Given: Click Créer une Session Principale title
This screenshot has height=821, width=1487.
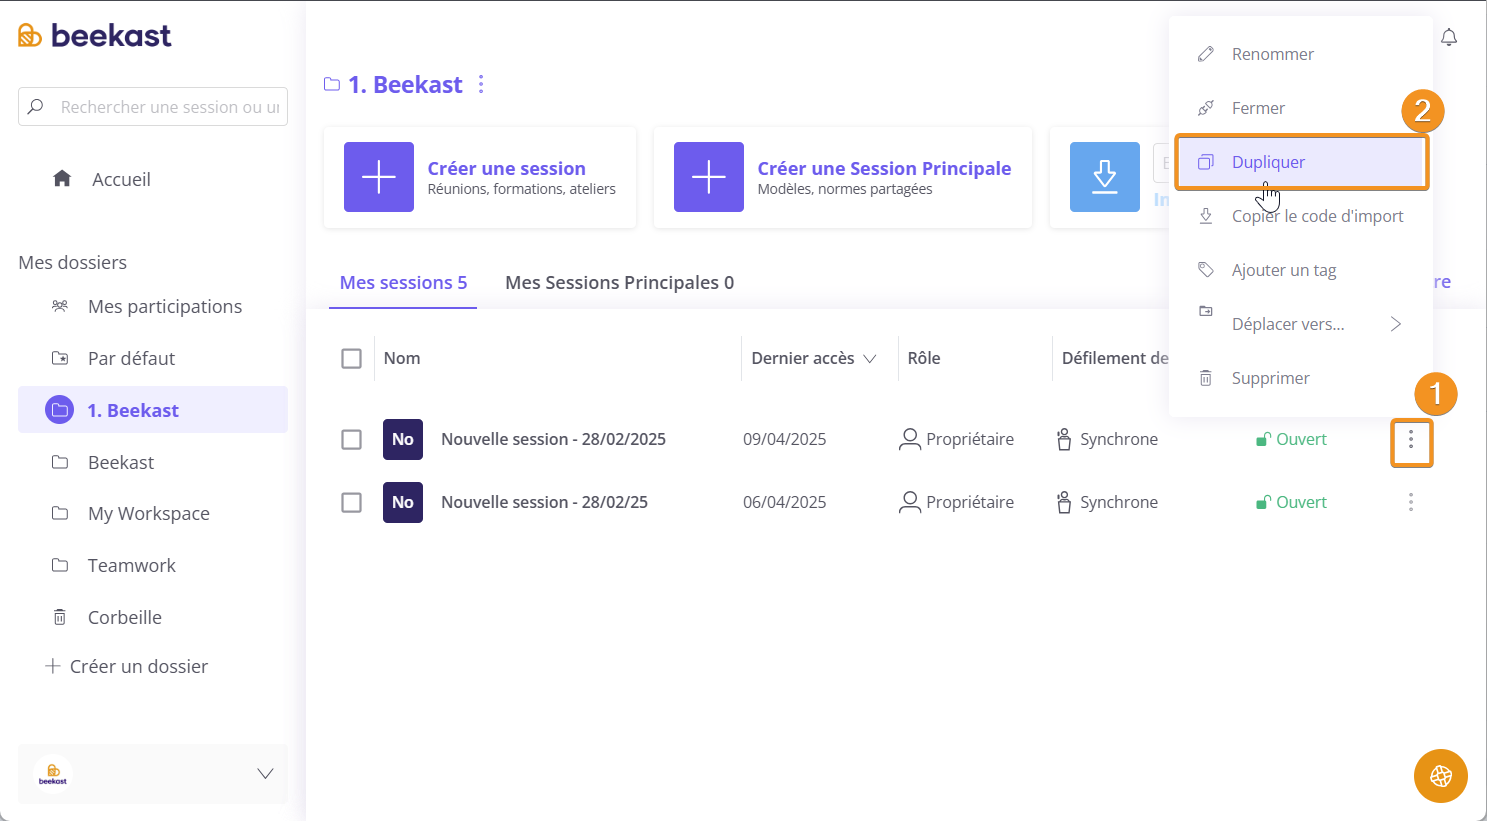Looking at the screenshot, I should (885, 168).
